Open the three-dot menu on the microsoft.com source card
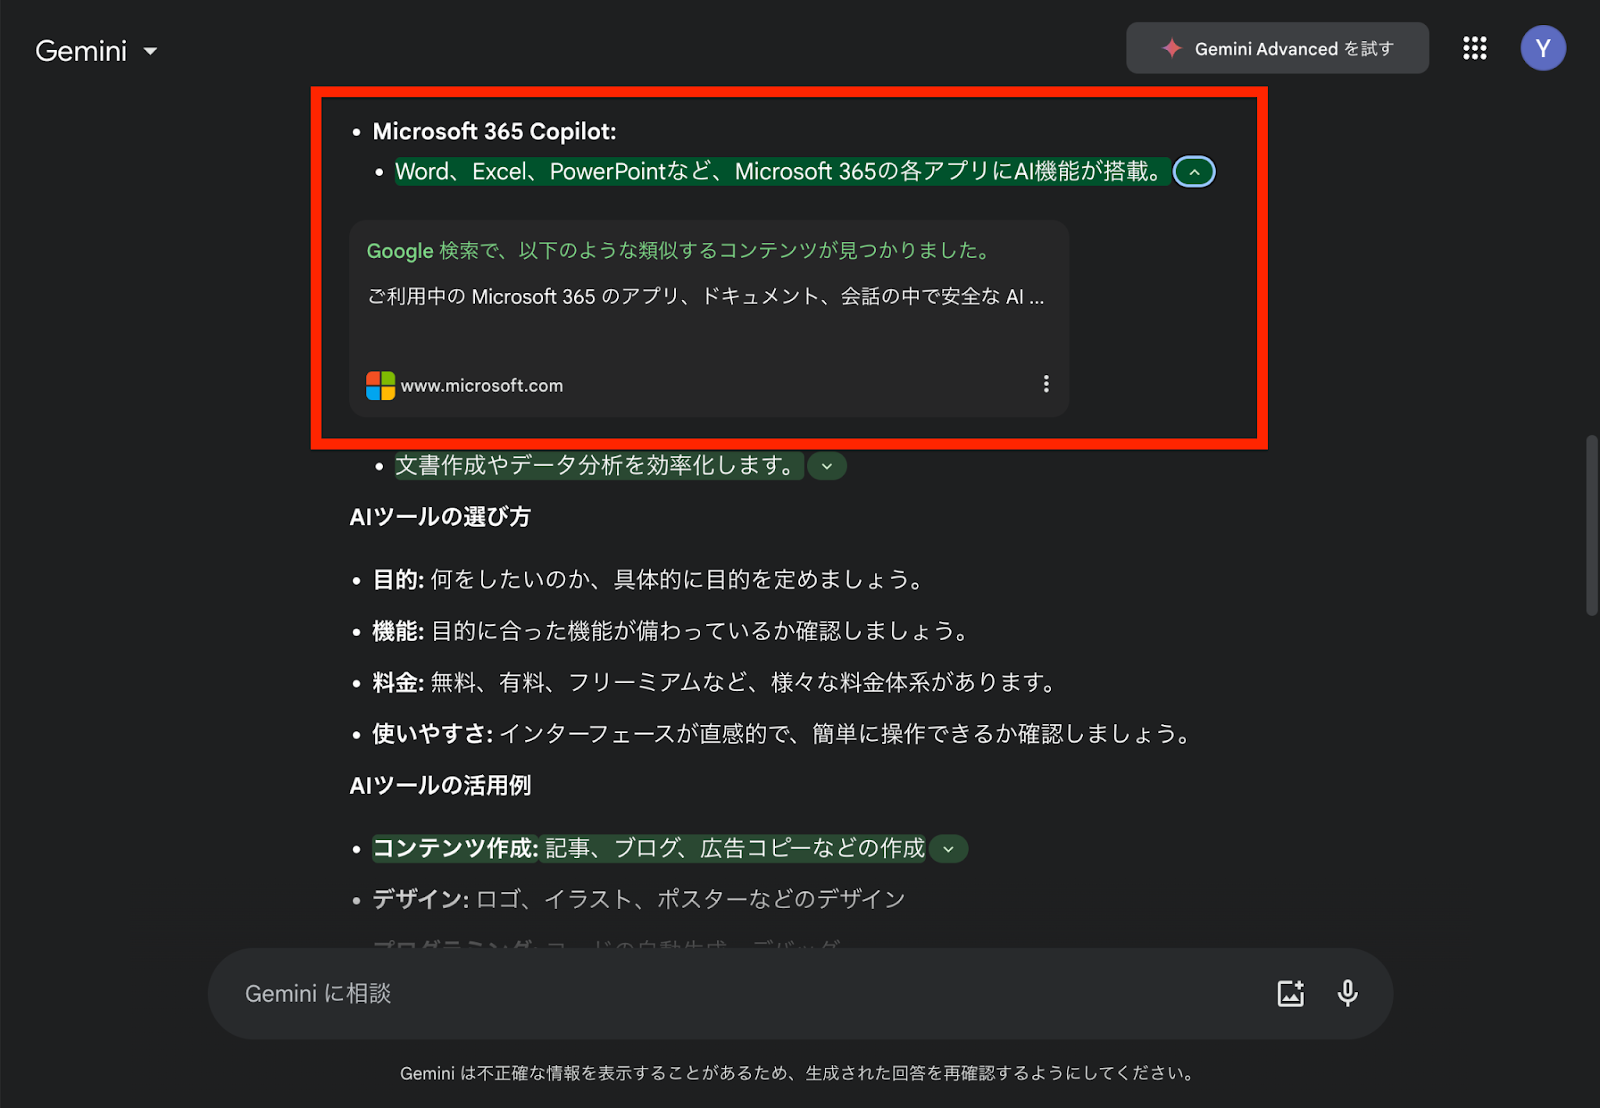Screen dimensions: 1600x1108 point(1046,384)
